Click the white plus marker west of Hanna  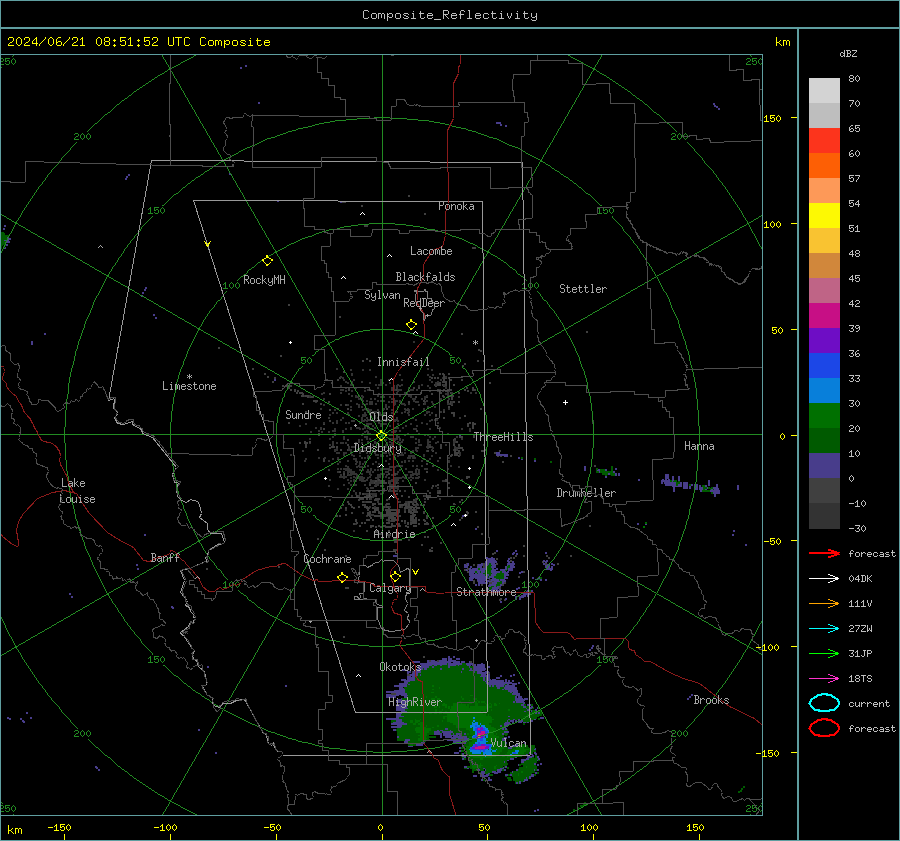(565, 402)
